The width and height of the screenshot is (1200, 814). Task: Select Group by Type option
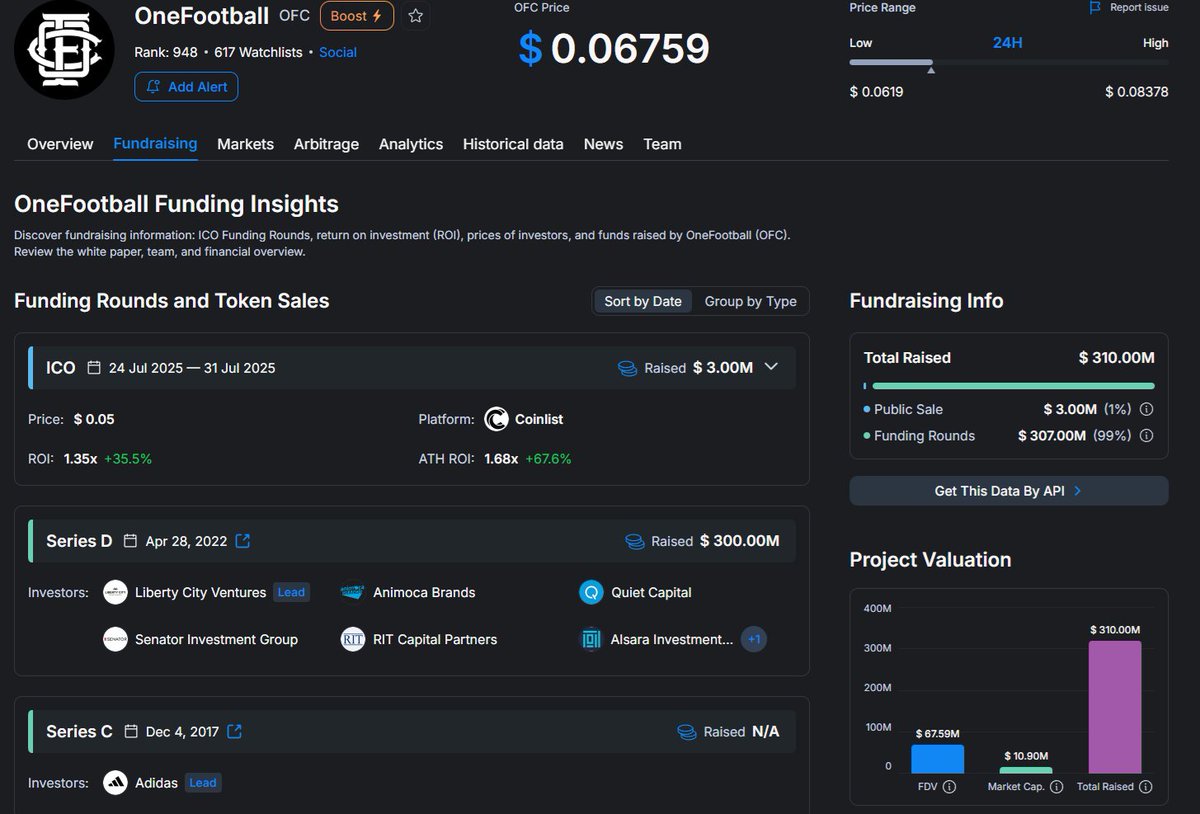(750, 301)
